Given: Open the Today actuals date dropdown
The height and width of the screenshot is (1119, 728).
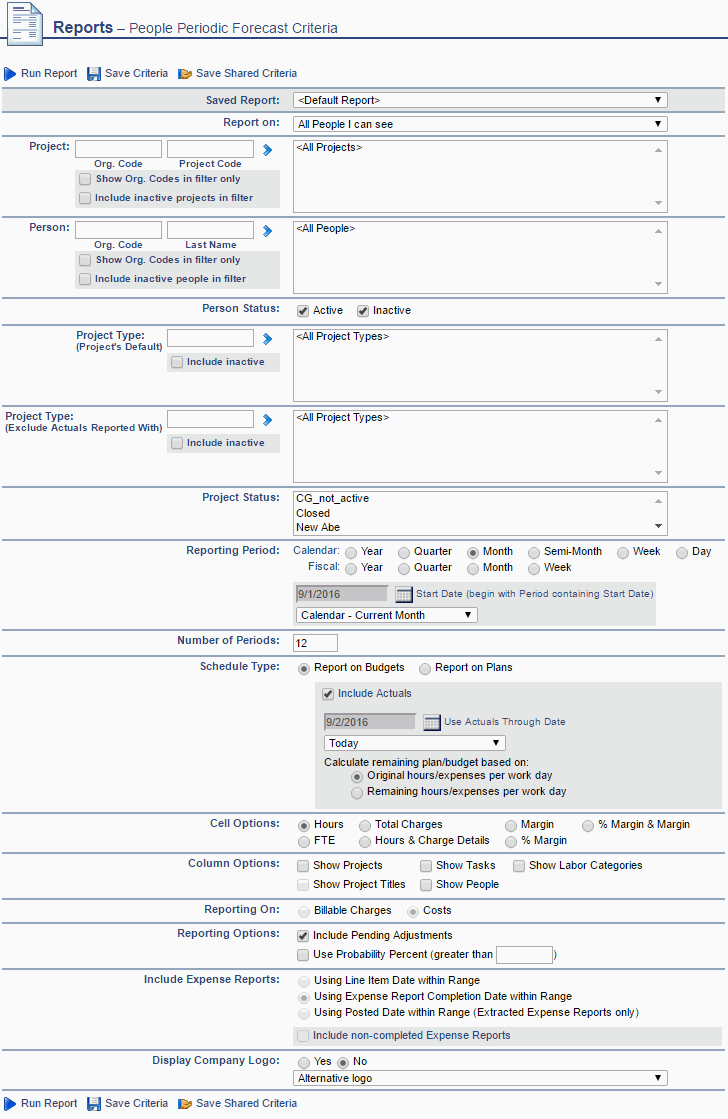Looking at the screenshot, I should tap(415, 743).
